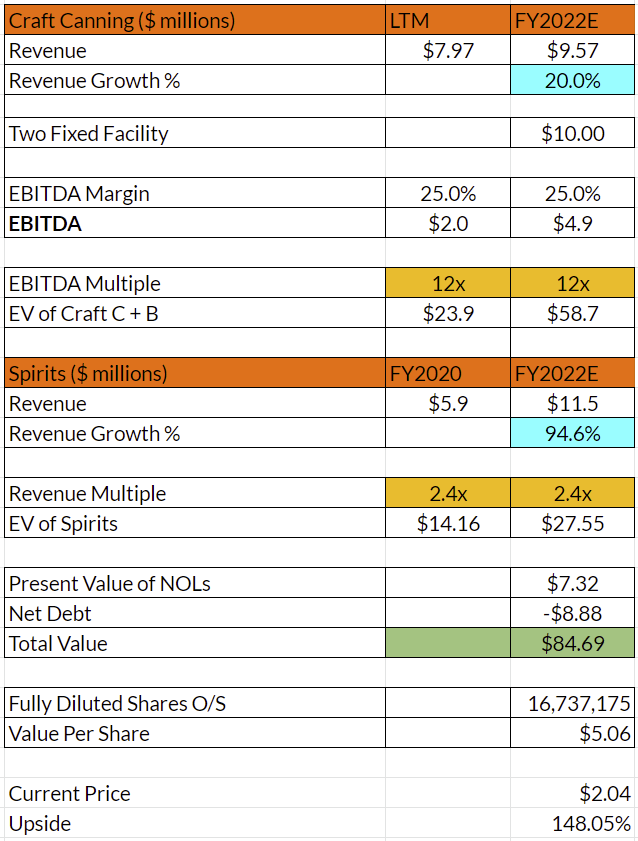This screenshot has height=841, width=638.
Task: Click the NOLs value $7.32
Action: [572, 583]
